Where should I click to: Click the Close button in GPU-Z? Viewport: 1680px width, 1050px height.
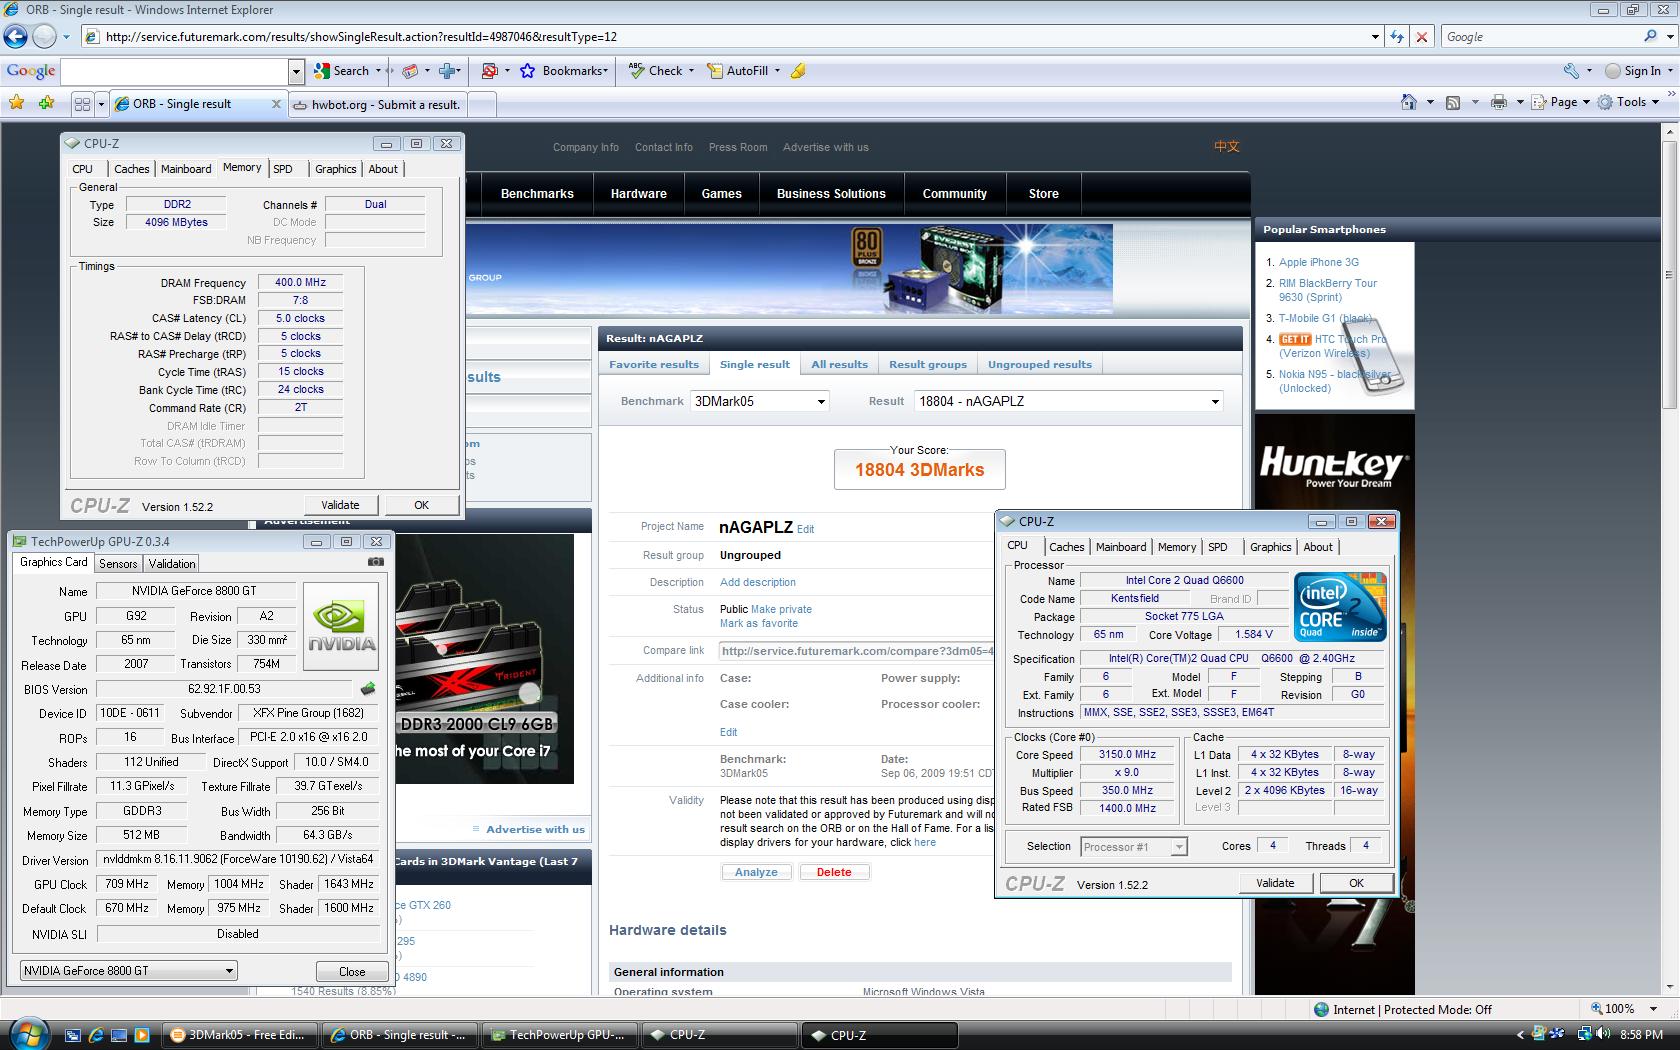tap(352, 971)
